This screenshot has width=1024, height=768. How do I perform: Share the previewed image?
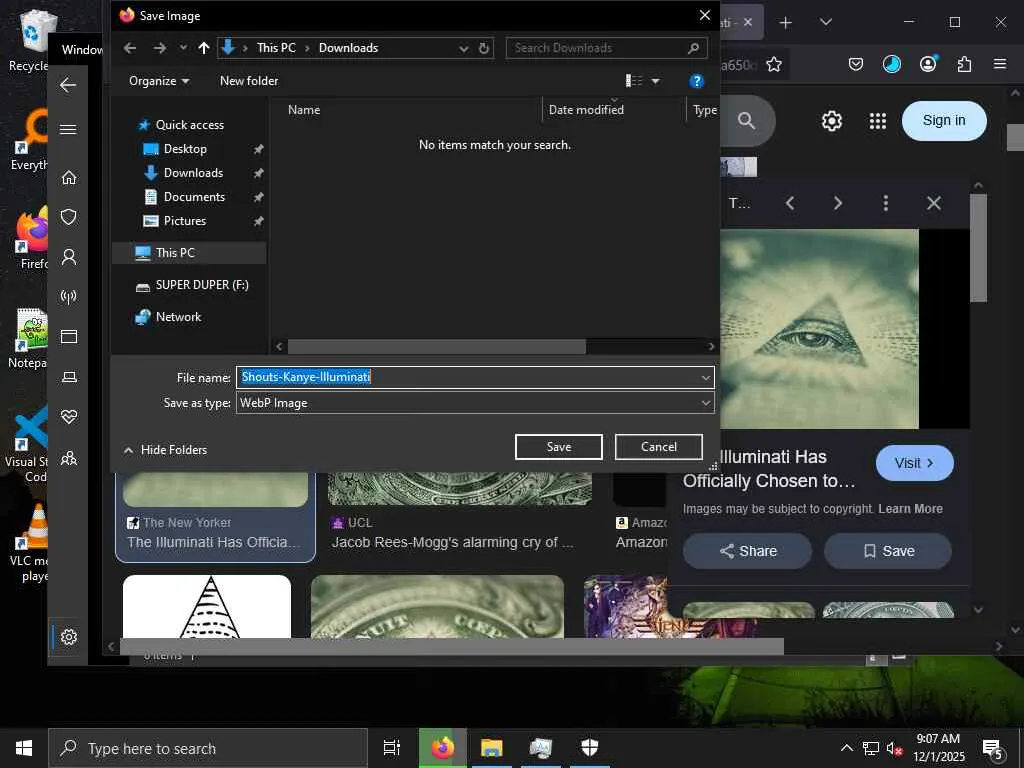(748, 551)
